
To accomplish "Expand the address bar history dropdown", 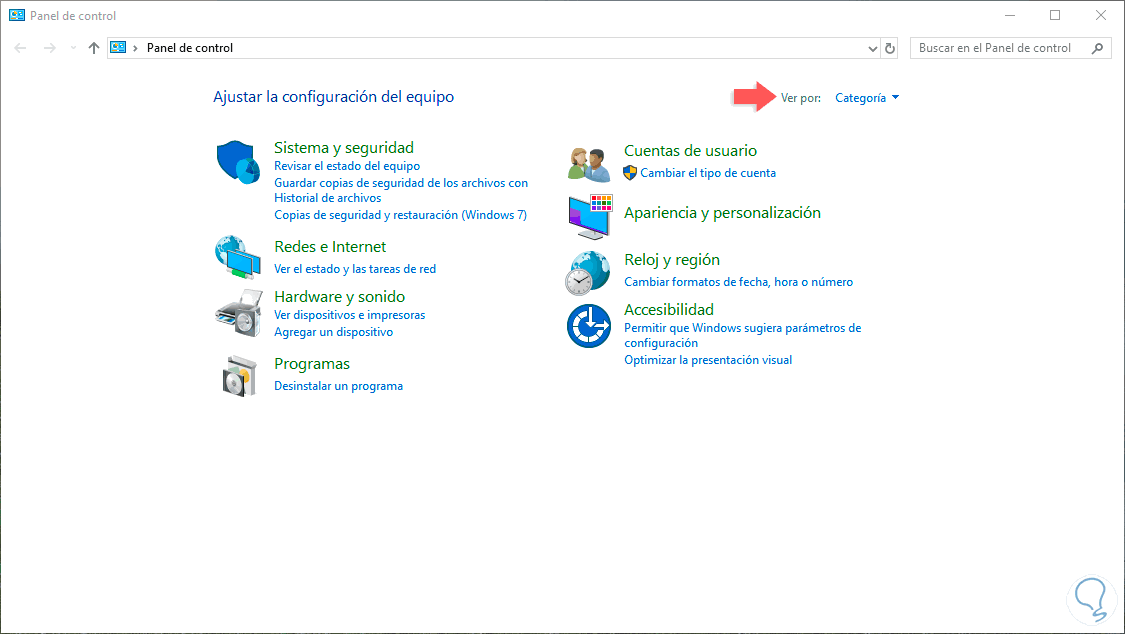I will 872,48.
